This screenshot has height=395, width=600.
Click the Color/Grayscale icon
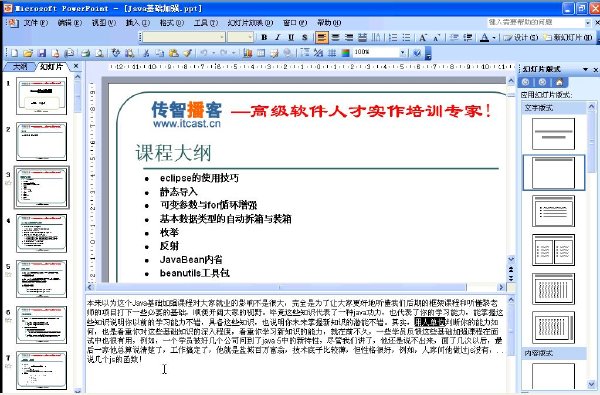(x=346, y=53)
